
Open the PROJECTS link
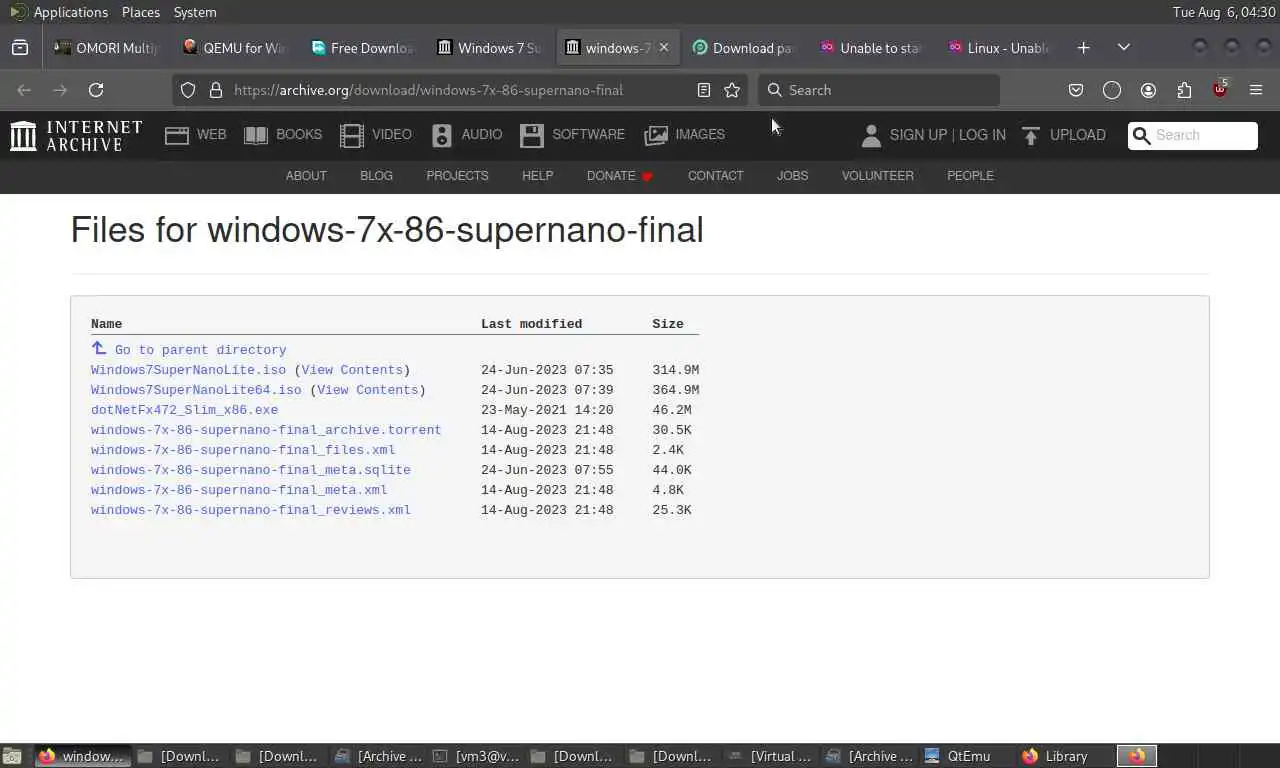(457, 175)
